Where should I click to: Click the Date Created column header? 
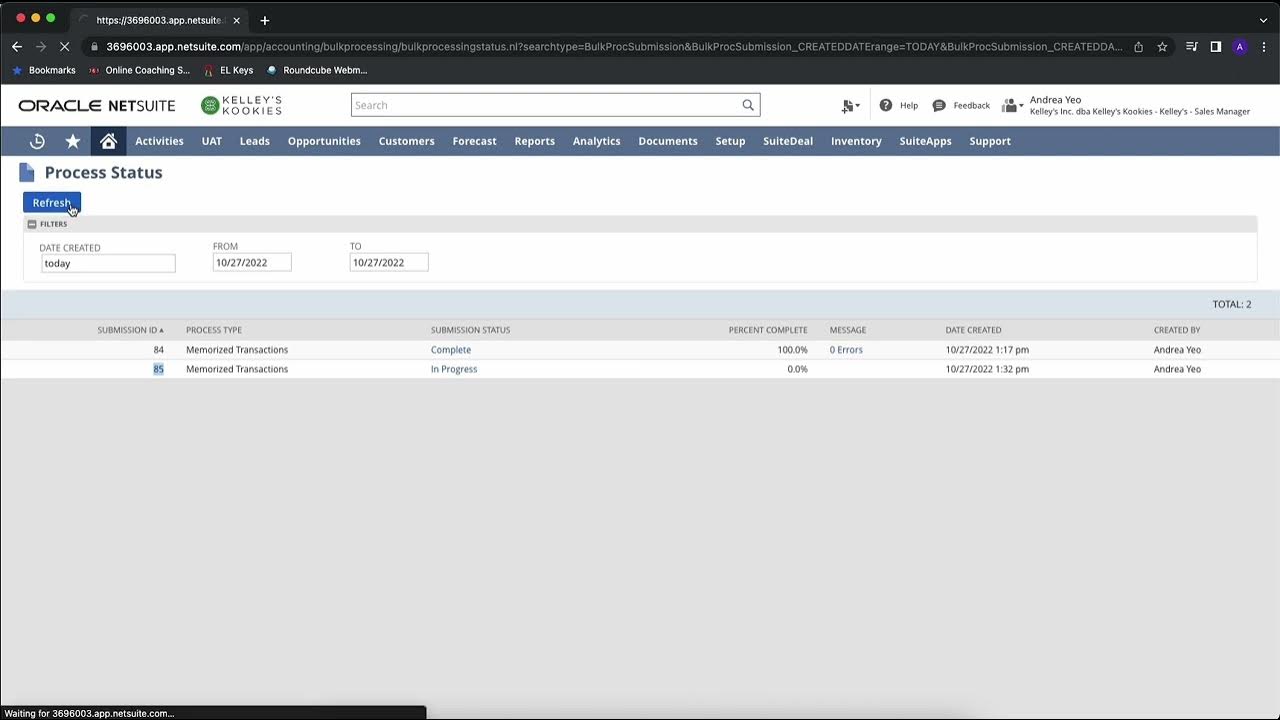click(x=973, y=330)
